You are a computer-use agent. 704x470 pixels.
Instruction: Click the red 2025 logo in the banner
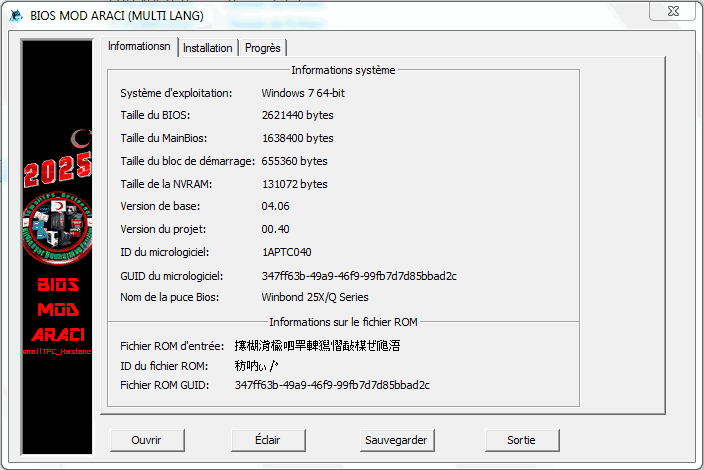57,172
